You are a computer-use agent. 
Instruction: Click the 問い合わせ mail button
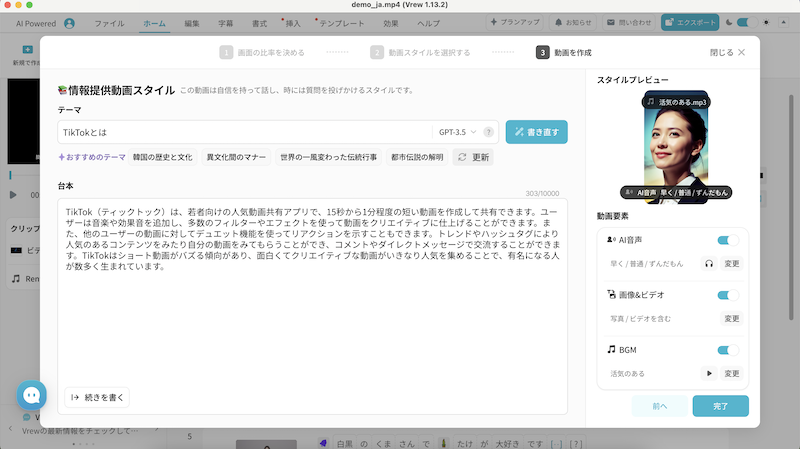(x=629, y=22)
